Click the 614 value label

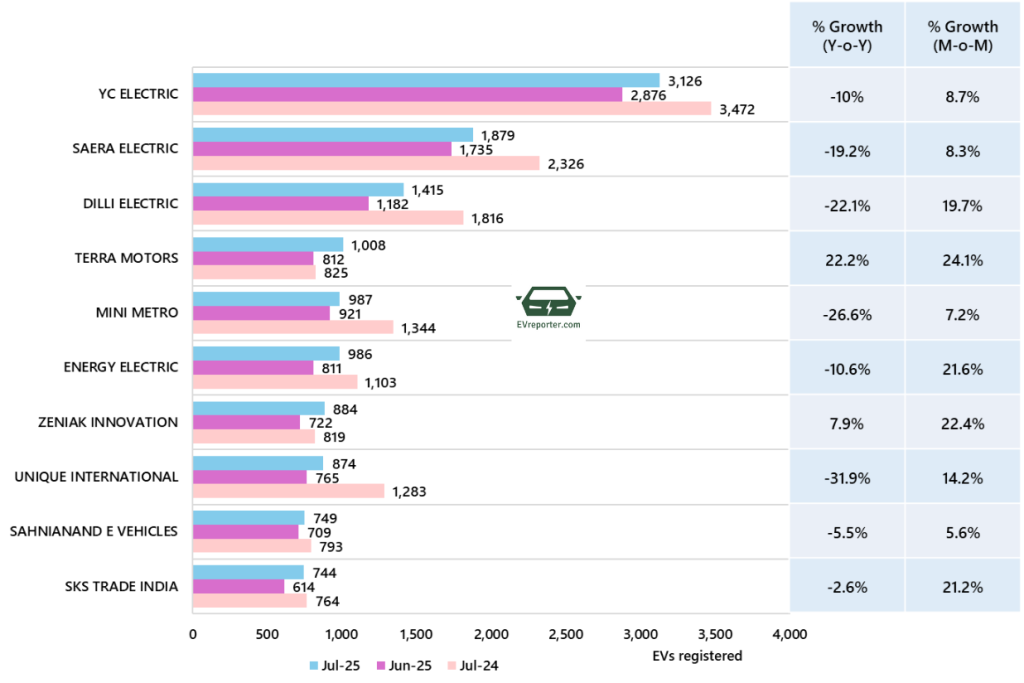(304, 588)
